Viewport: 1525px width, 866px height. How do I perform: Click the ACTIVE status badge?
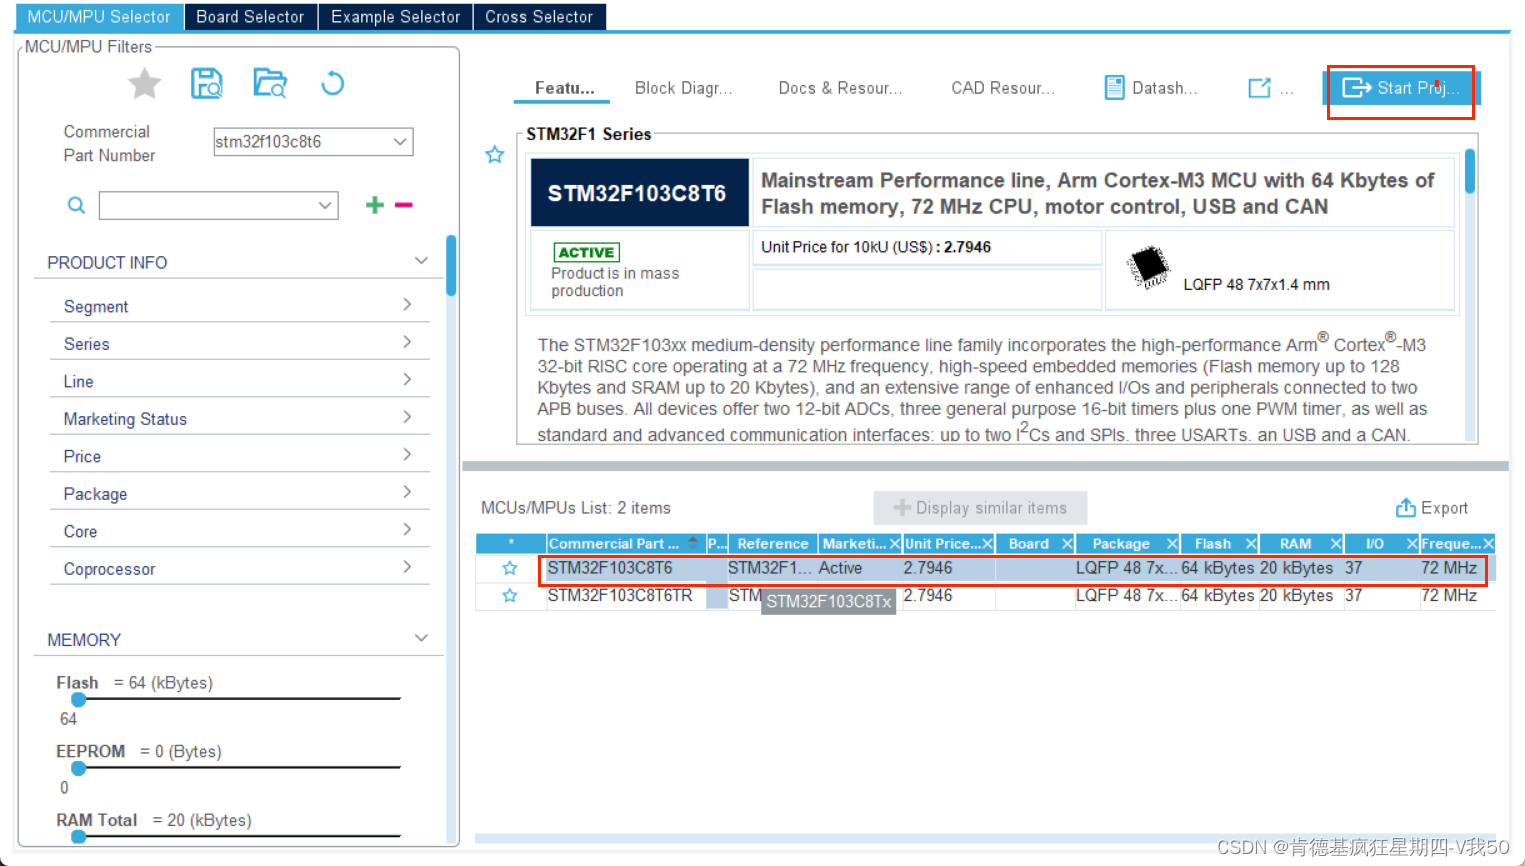(587, 252)
